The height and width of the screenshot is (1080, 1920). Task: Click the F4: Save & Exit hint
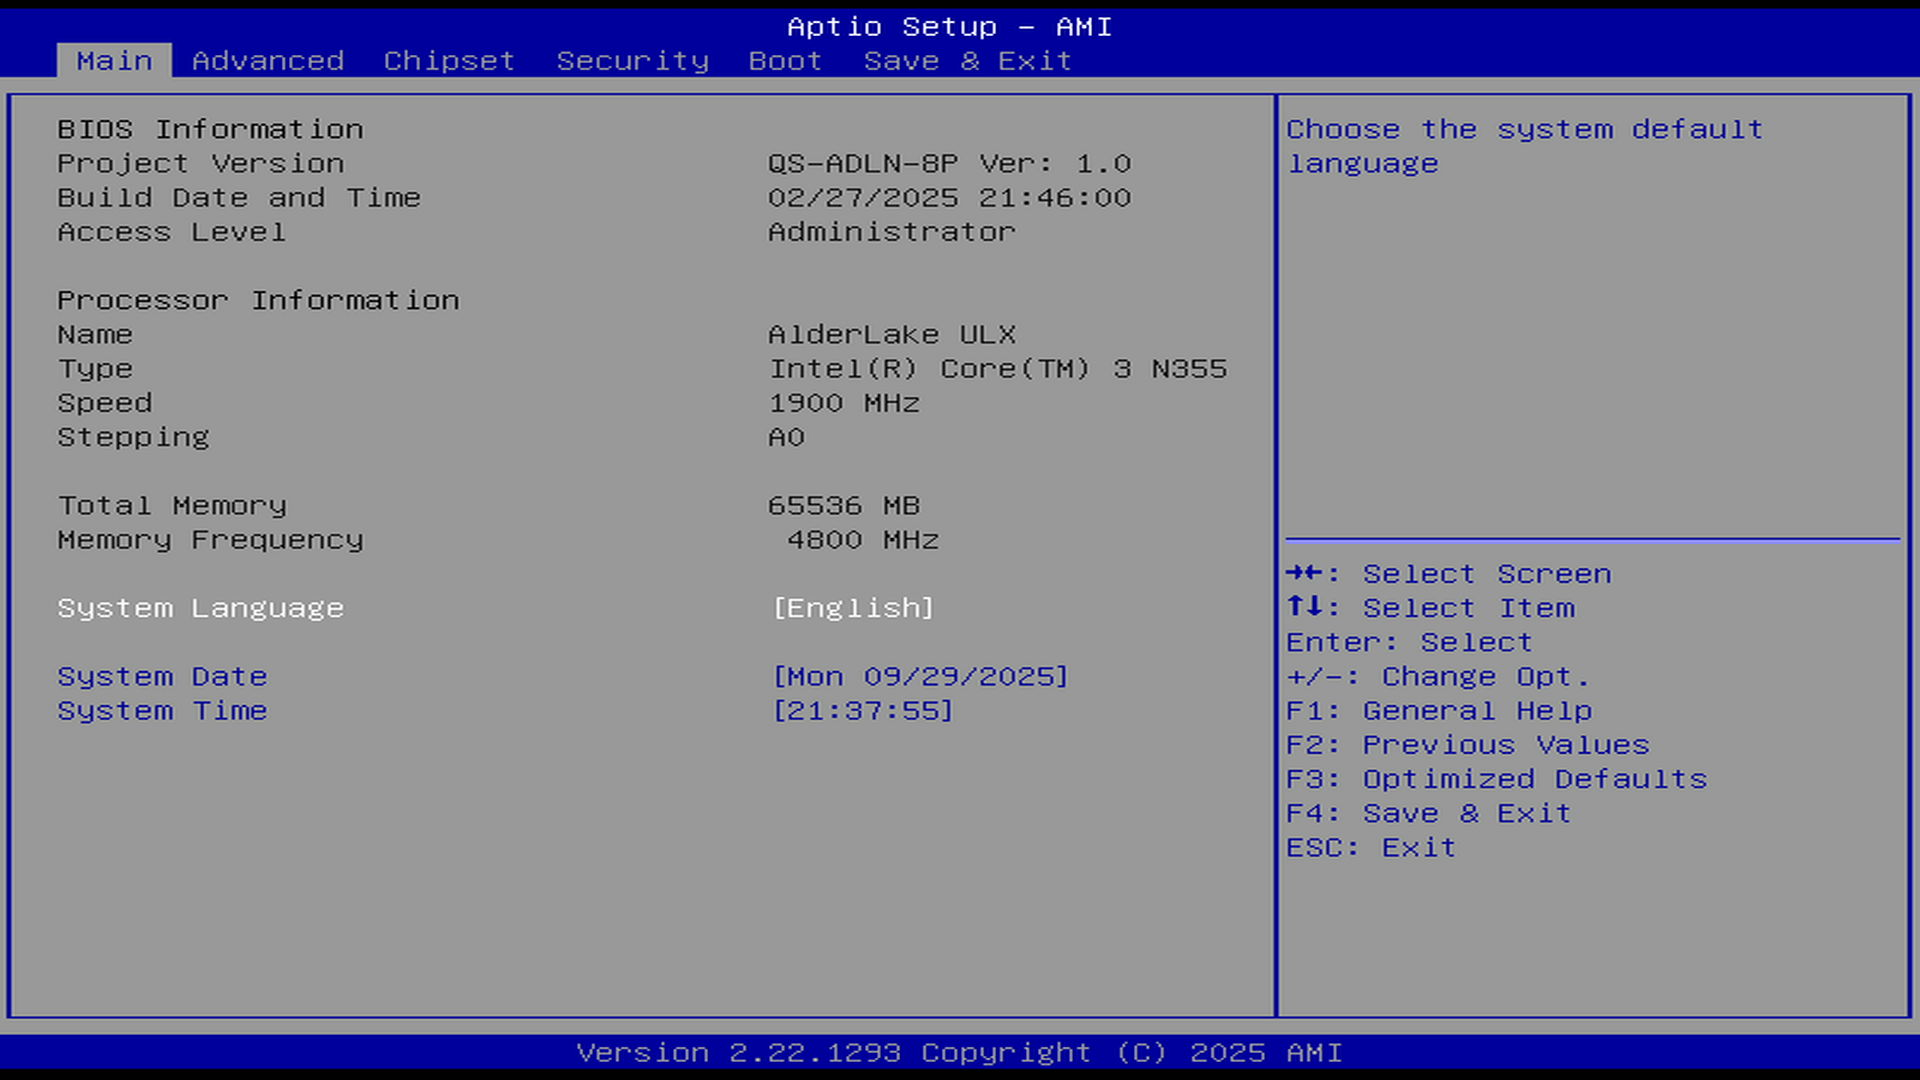pos(1428,814)
